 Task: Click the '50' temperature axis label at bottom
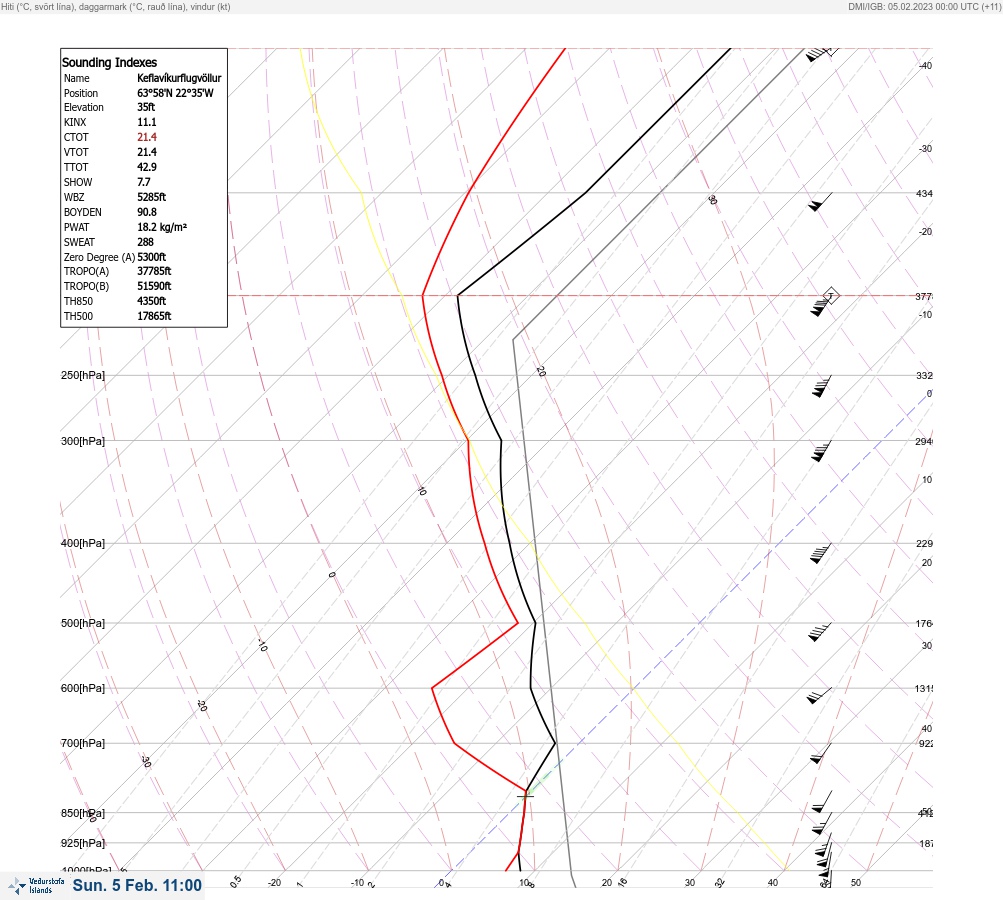click(856, 883)
